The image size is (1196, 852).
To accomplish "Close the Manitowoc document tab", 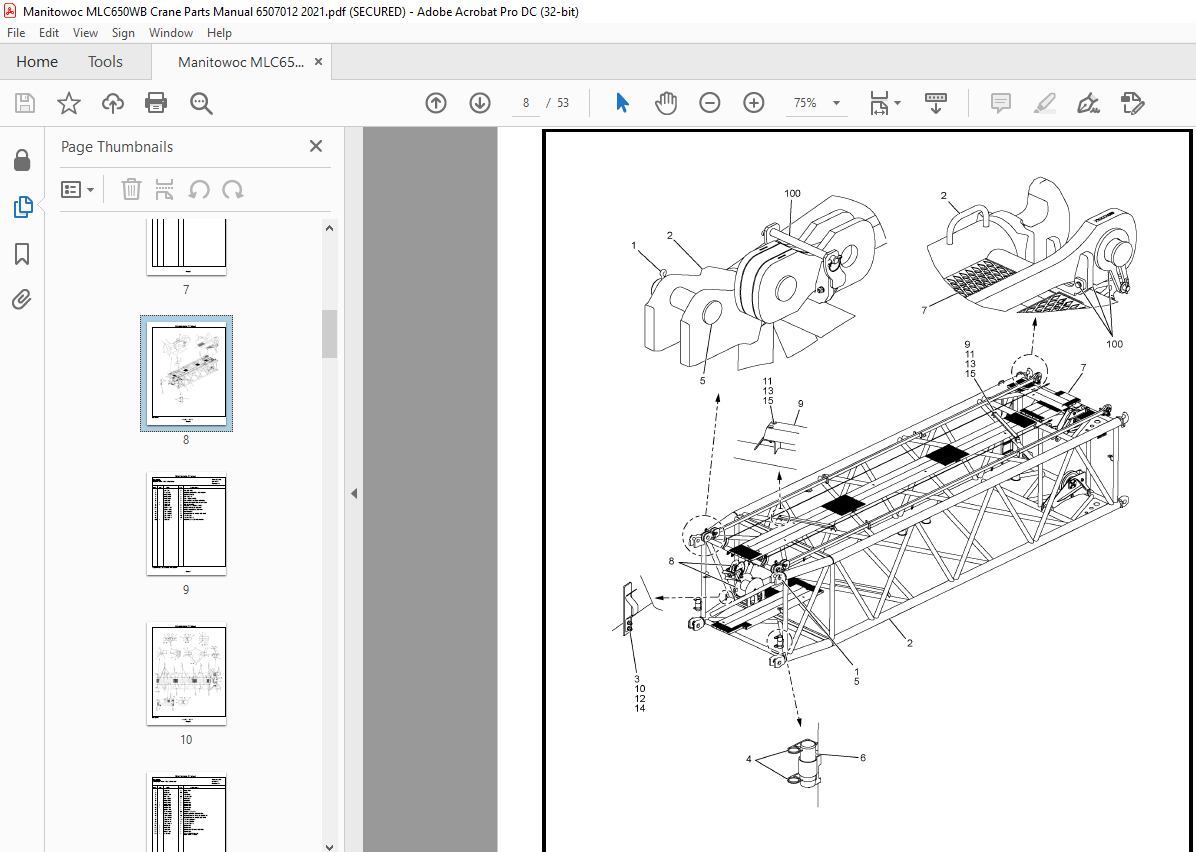I will (x=318, y=62).
